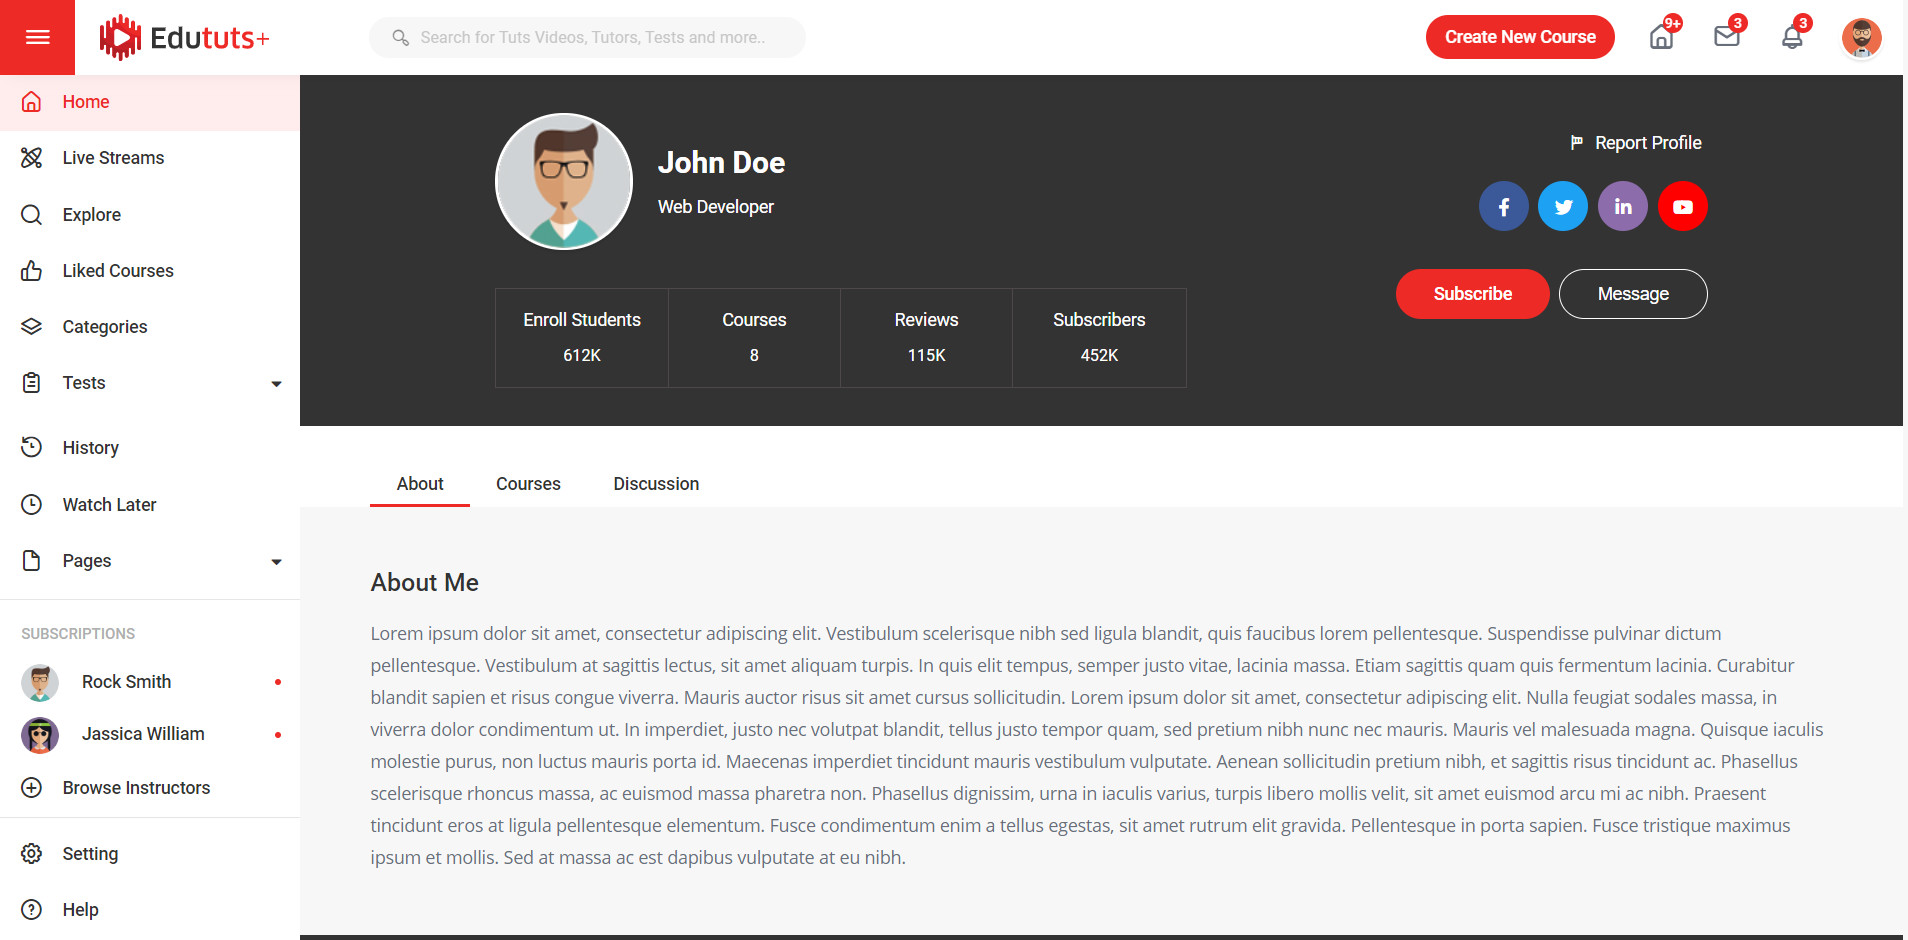The width and height of the screenshot is (1908, 940).
Task: Switch to the Discussion tab
Action: pos(656,484)
